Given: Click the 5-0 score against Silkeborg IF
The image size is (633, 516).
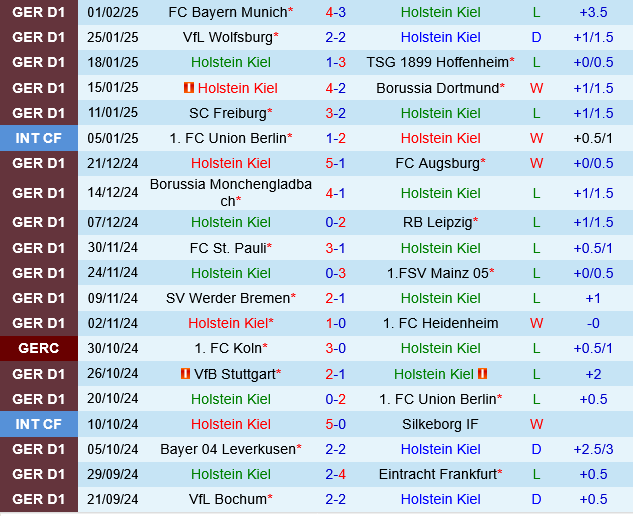Looking at the screenshot, I should pyautogui.click(x=335, y=424).
